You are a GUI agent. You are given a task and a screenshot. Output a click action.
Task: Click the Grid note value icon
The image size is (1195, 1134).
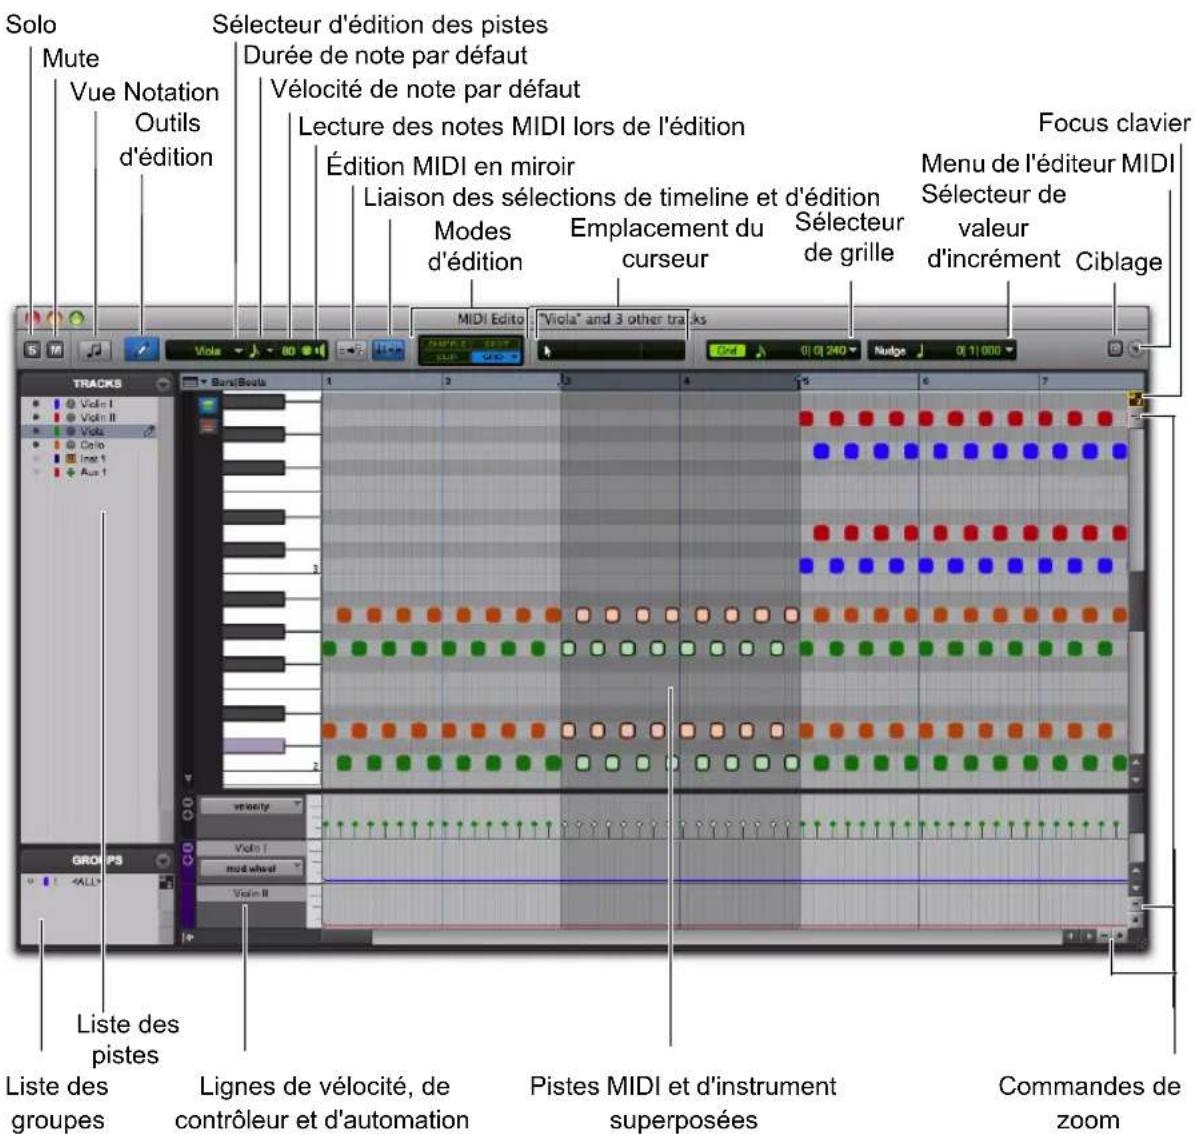click(x=760, y=351)
